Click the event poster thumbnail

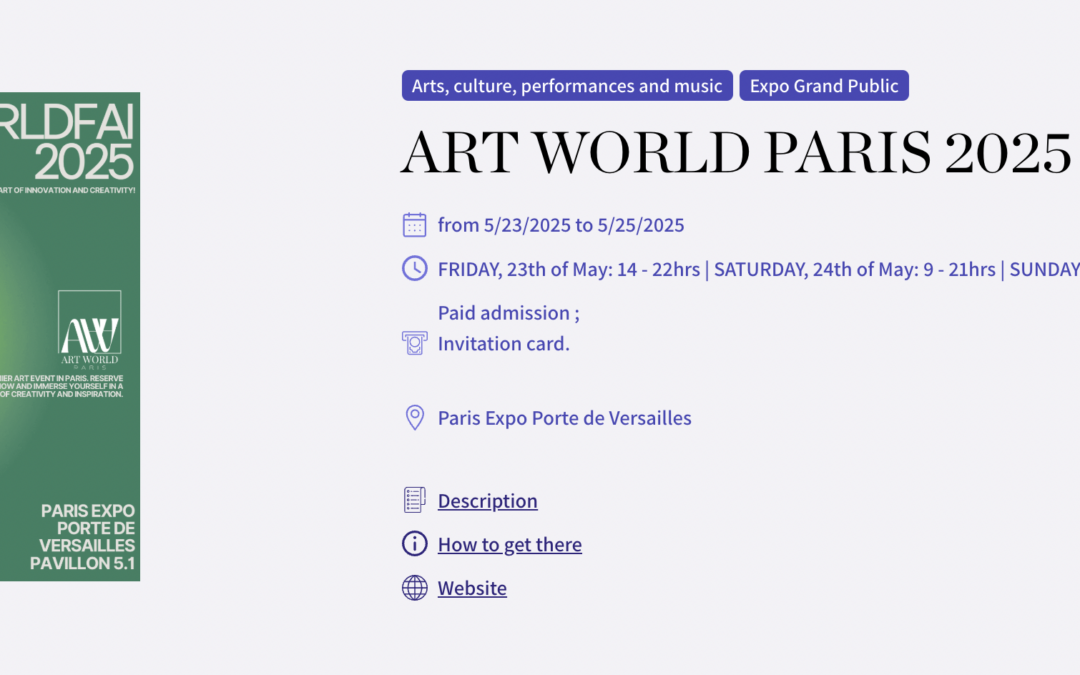70,337
